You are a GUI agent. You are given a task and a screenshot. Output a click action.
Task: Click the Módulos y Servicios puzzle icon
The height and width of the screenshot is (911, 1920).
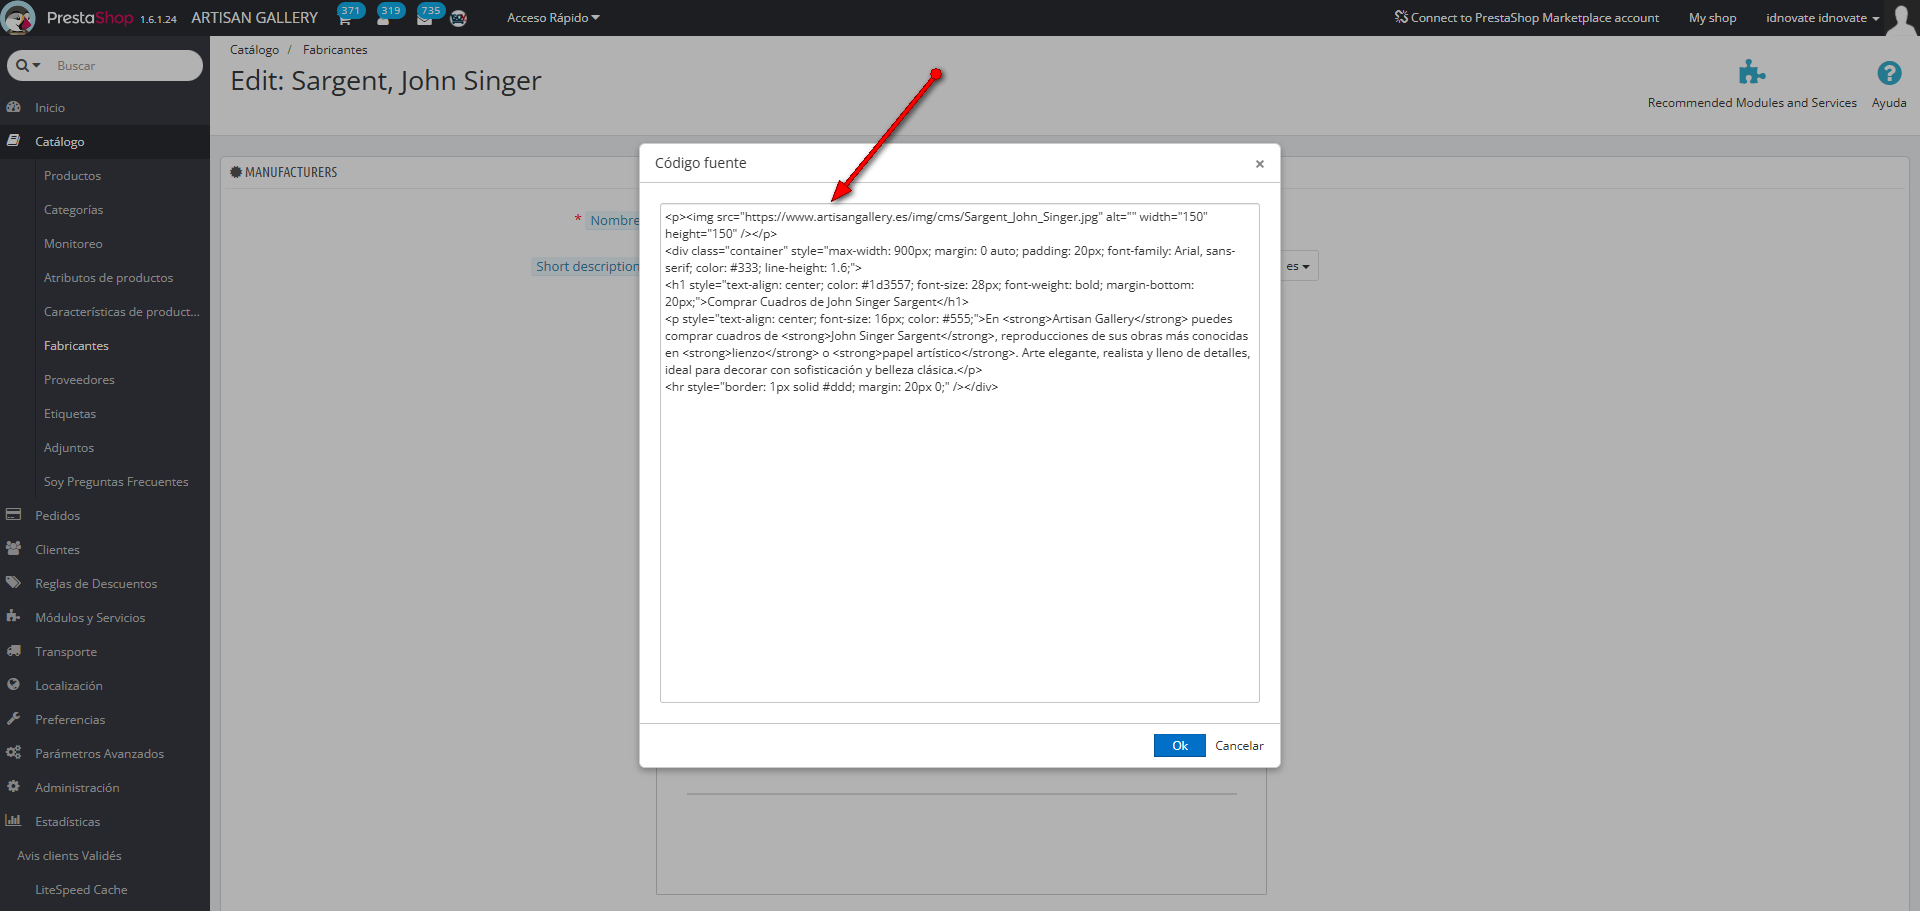click(14, 617)
